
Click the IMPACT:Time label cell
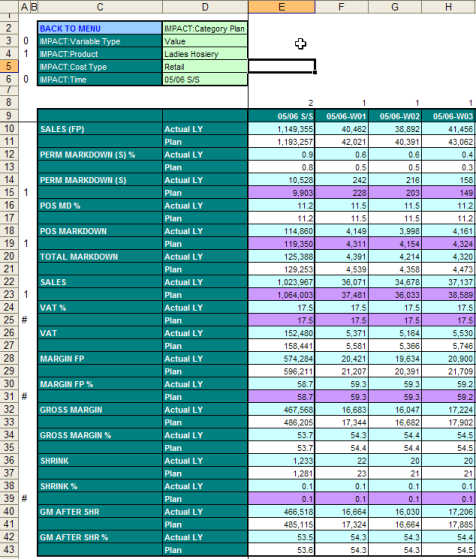coord(100,80)
